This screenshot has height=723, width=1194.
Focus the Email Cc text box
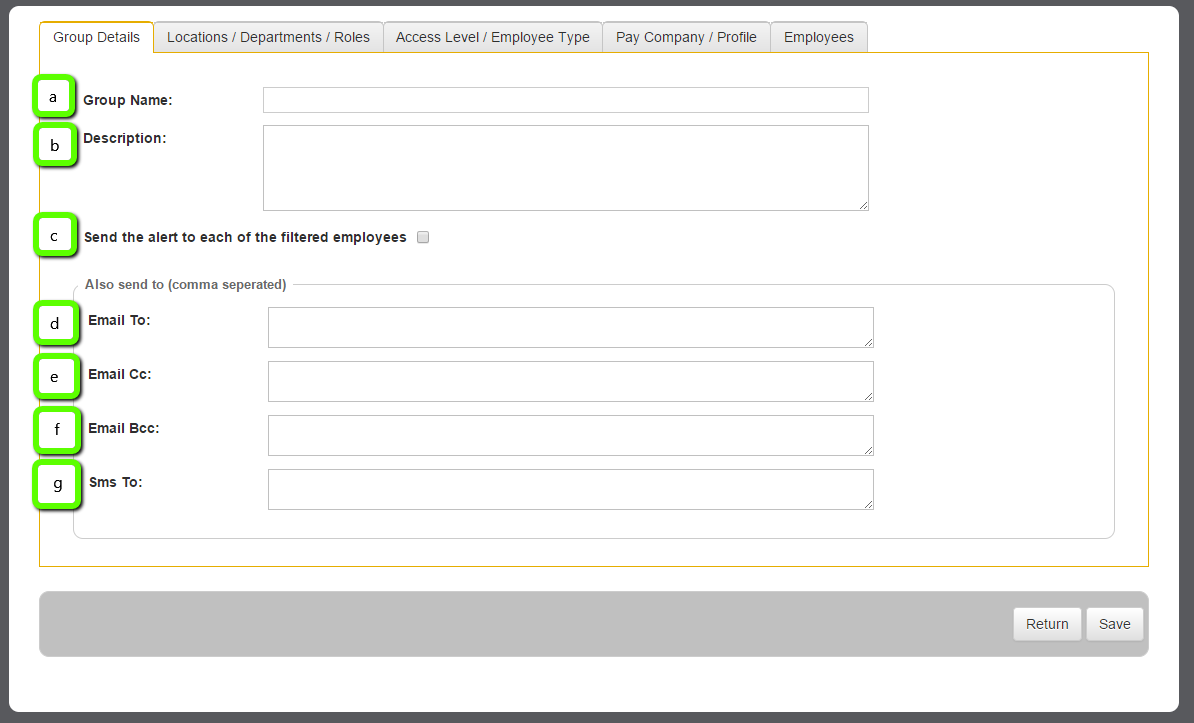pos(570,382)
